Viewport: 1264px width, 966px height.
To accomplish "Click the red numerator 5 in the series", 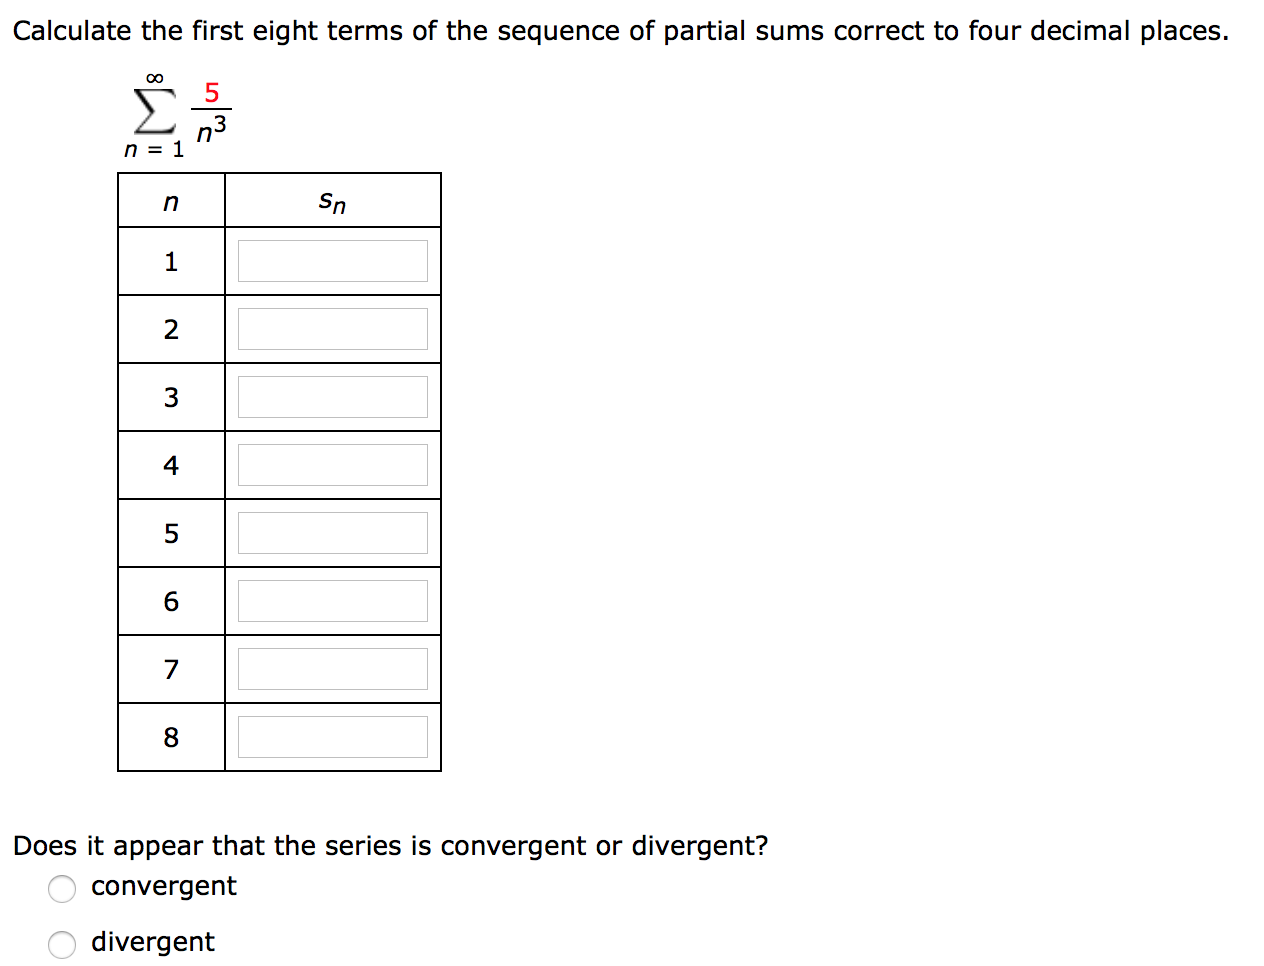I will click(x=211, y=93).
